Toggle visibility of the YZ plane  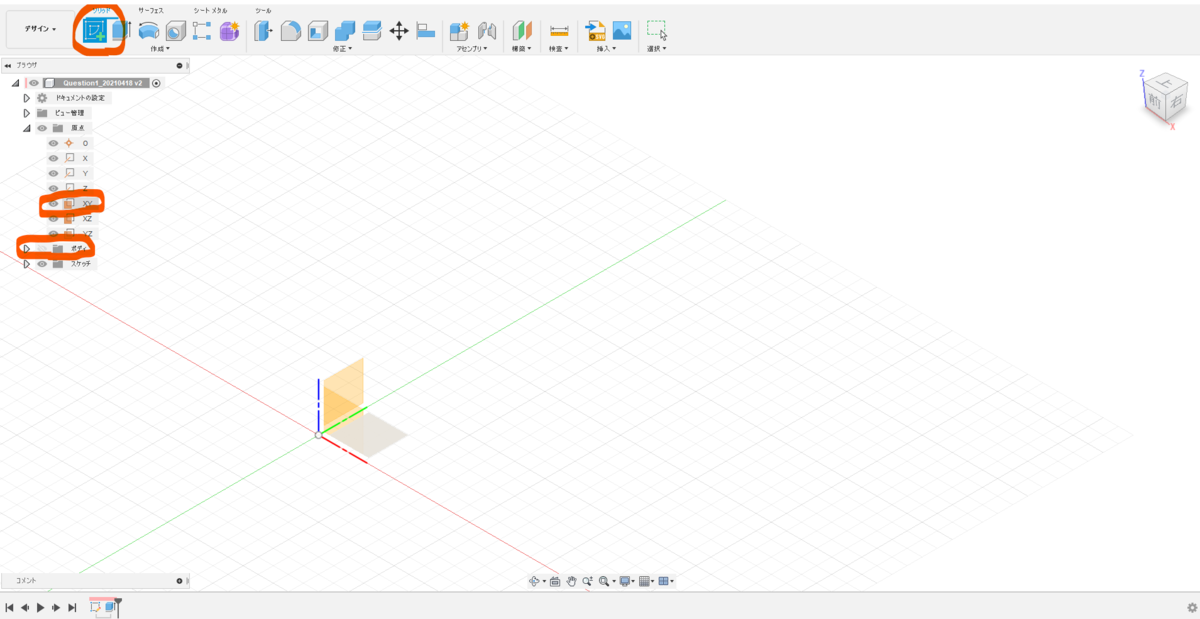coord(54,233)
